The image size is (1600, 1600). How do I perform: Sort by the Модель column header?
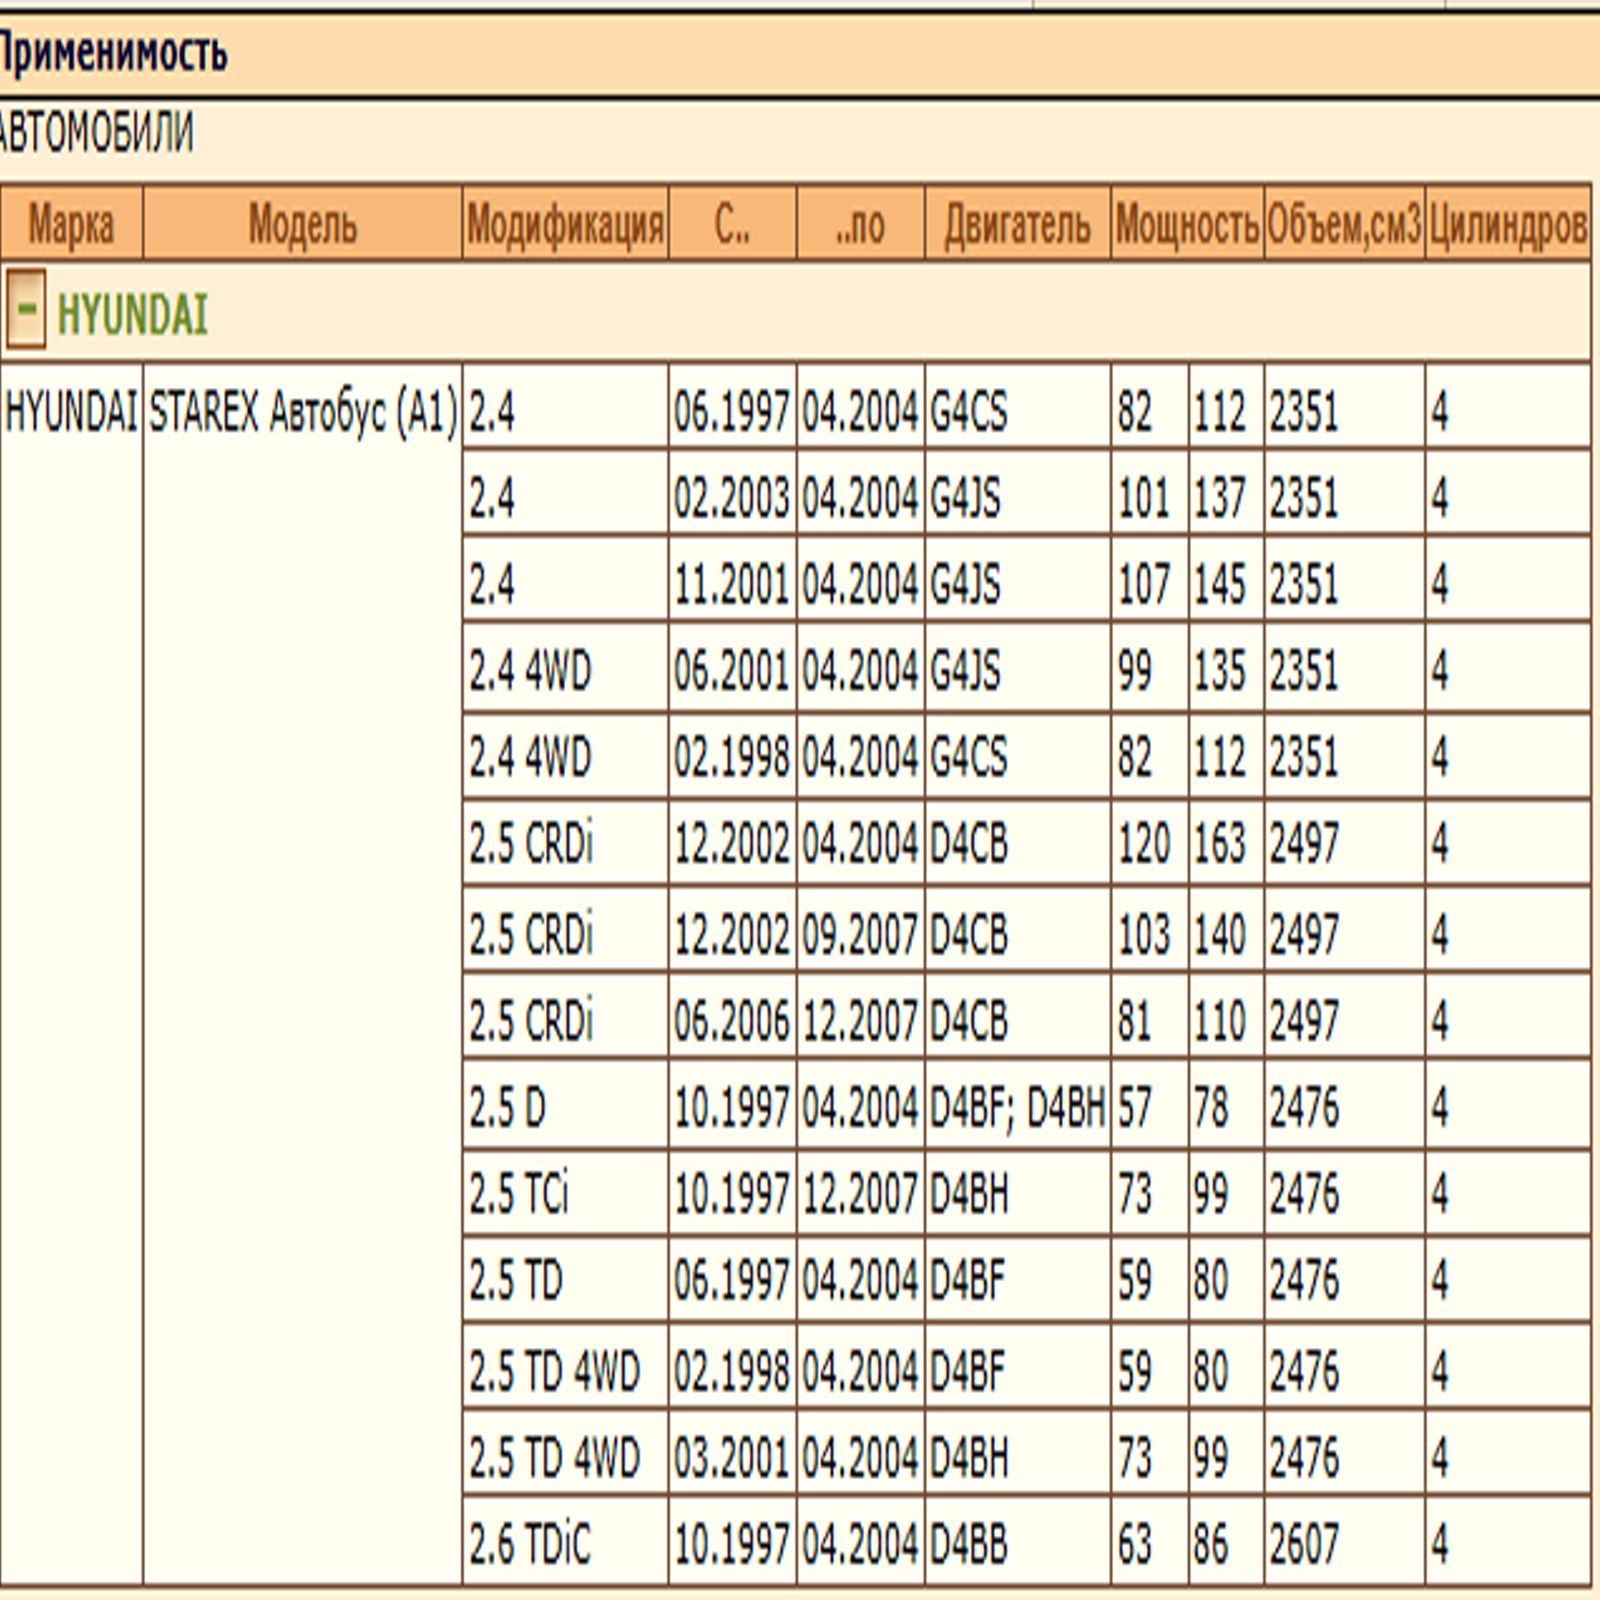pyautogui.click(x=302, y=223)
